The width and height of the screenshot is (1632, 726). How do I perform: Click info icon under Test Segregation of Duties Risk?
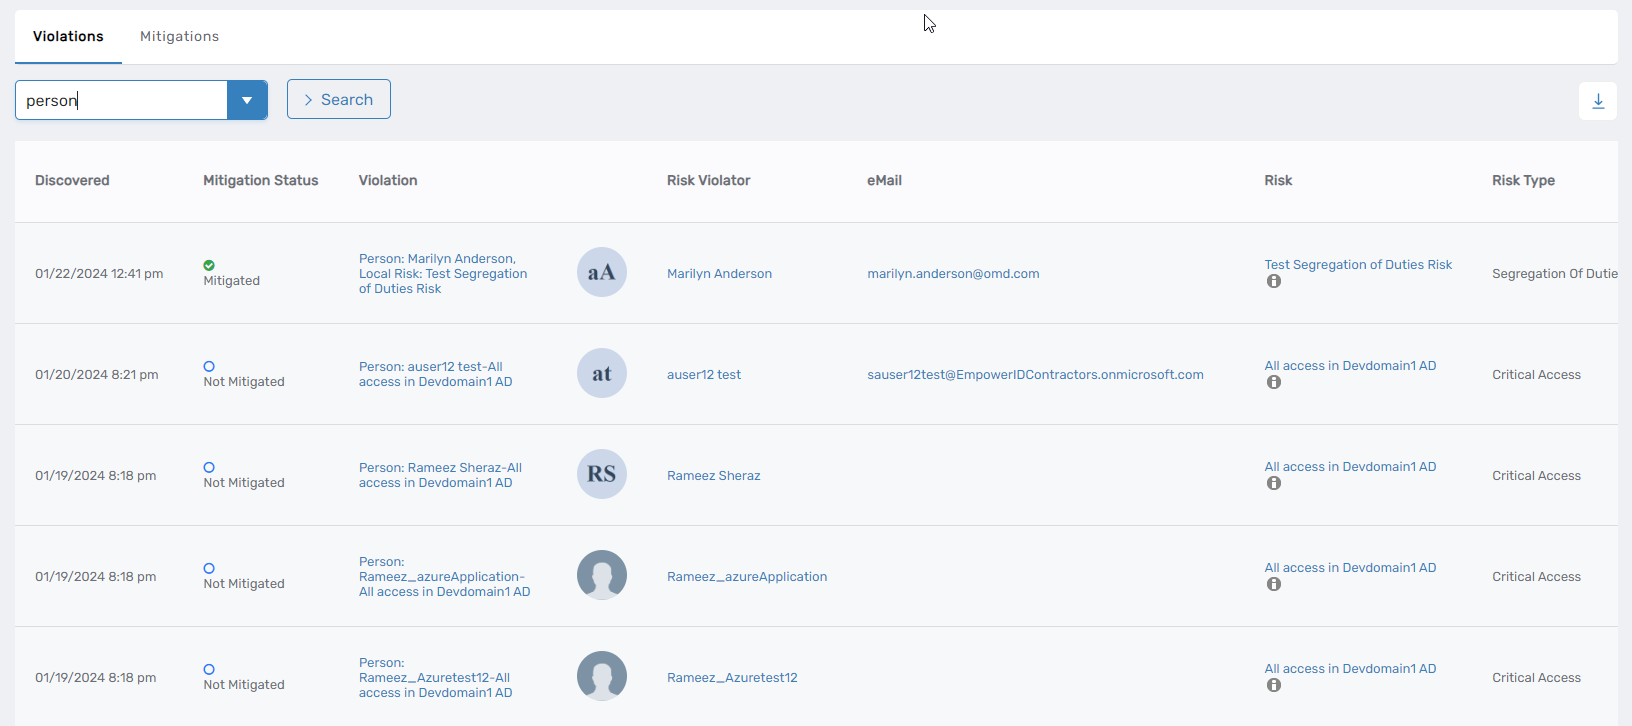pyautogui.click(x=1273, y=282)
